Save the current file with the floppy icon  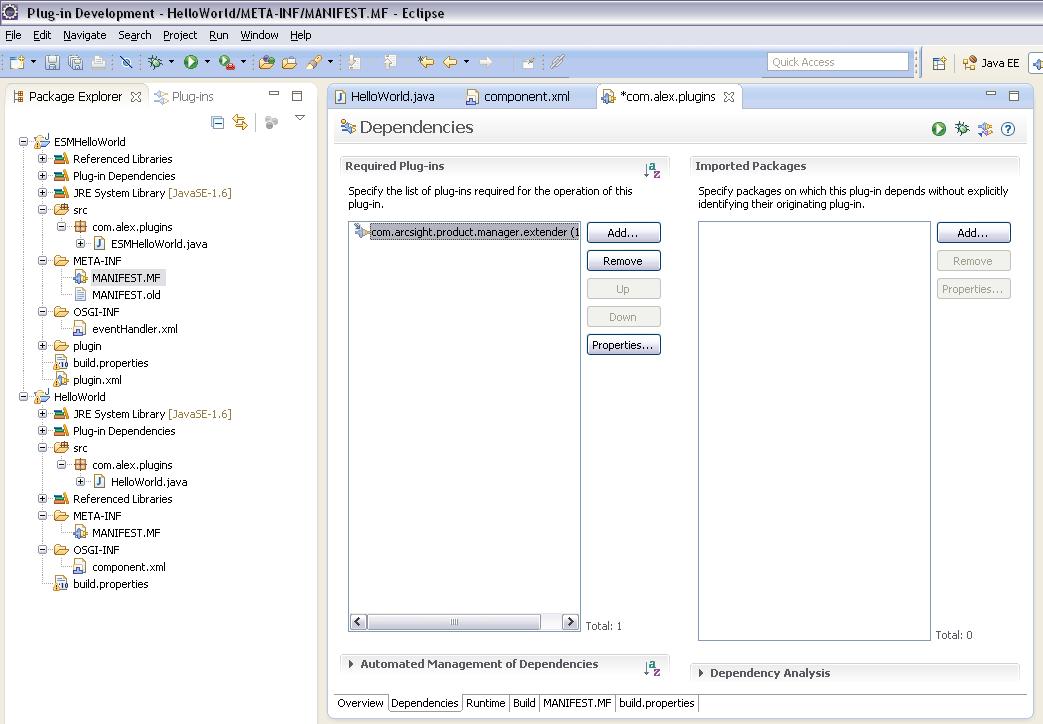coord(53,62)
